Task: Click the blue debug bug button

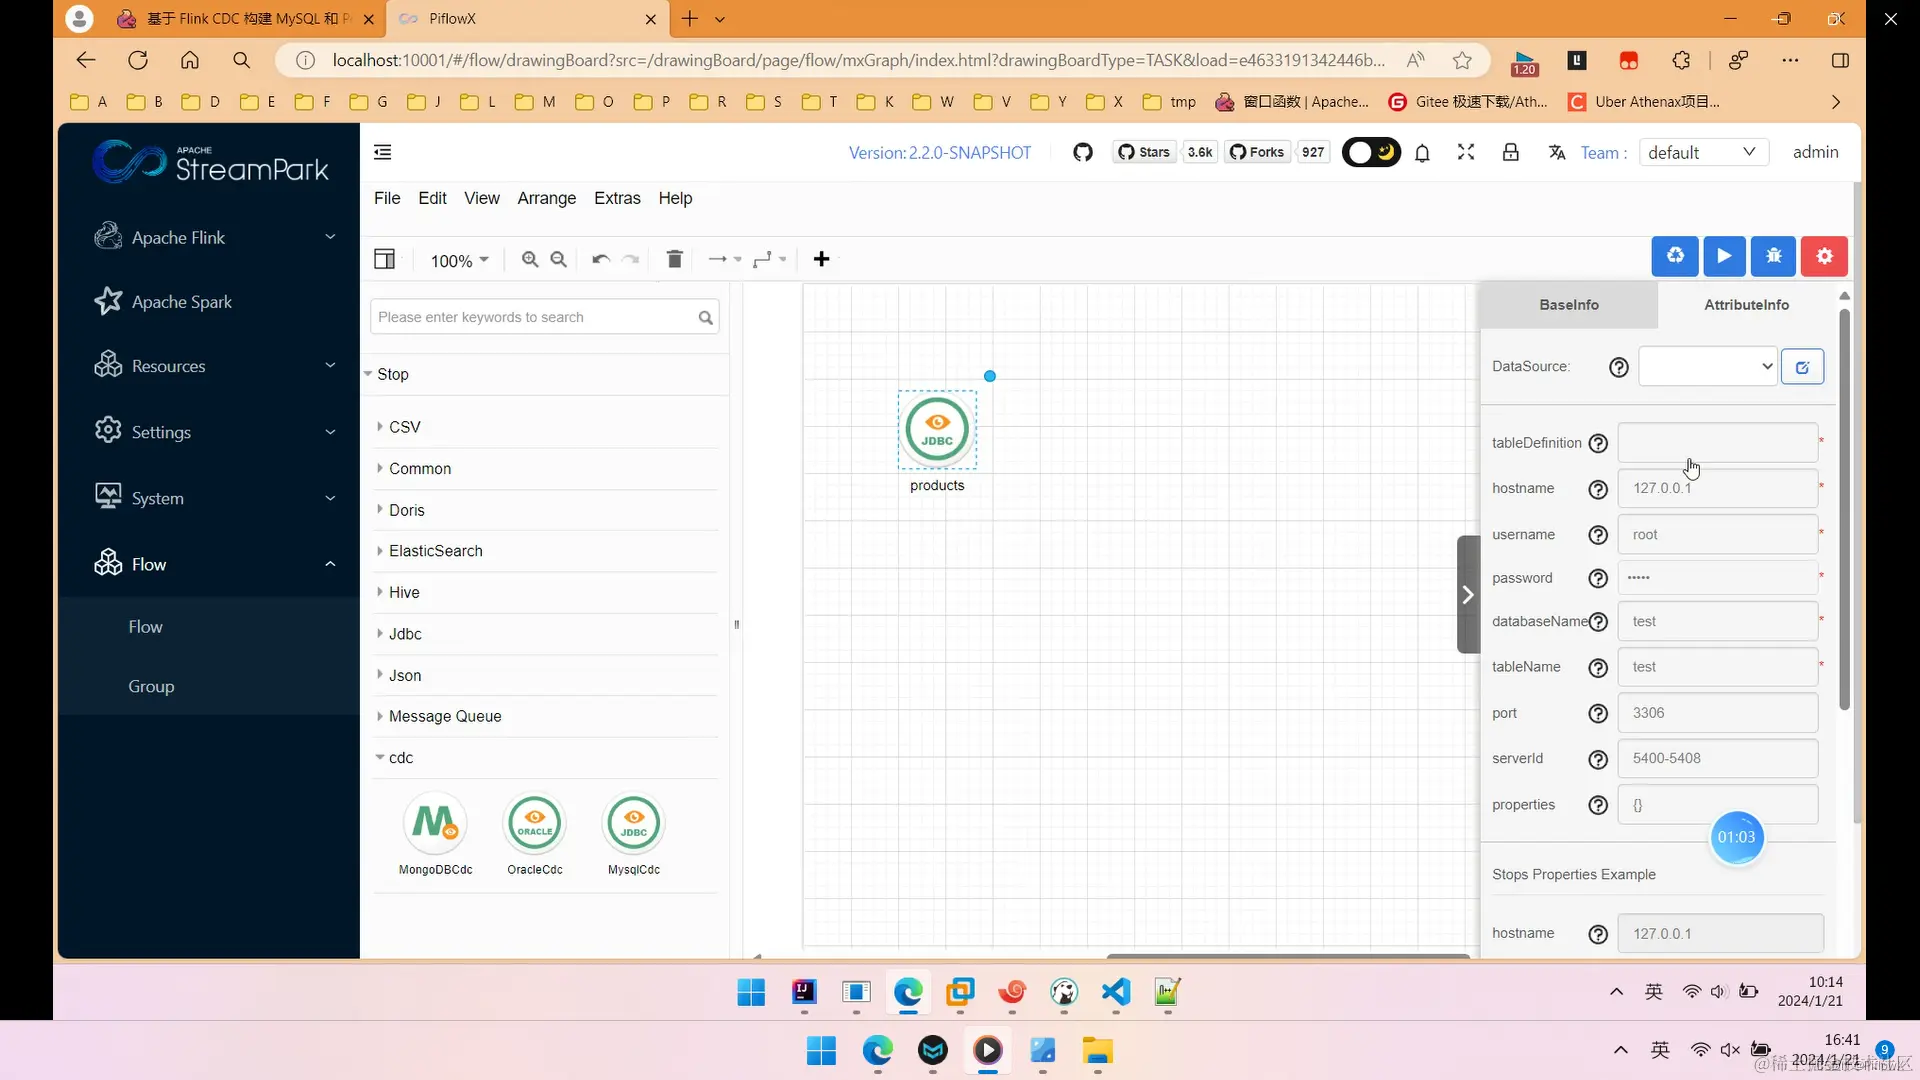Action: point(1774,256)
